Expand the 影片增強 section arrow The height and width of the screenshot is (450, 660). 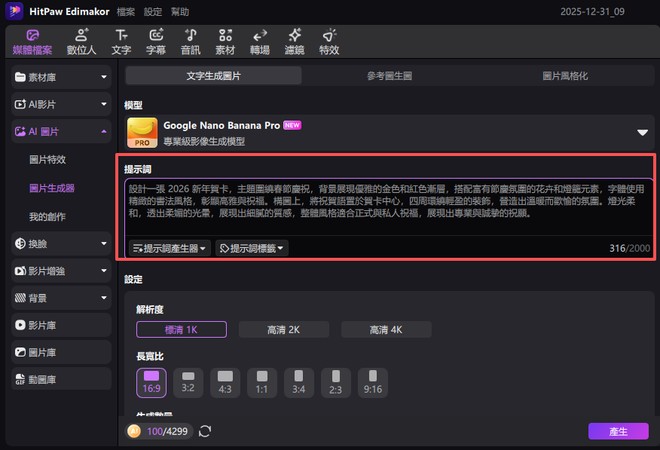click(x=104, y=270)
